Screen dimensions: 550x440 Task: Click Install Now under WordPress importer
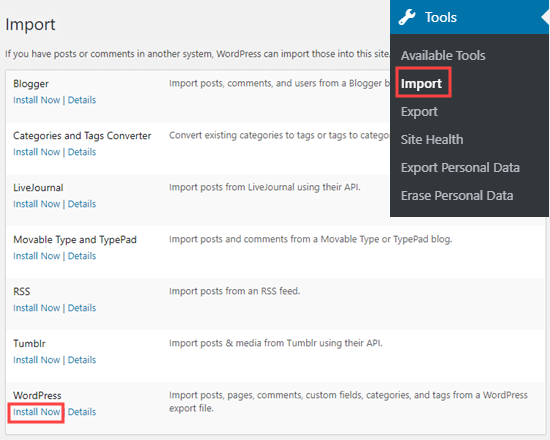36,412
